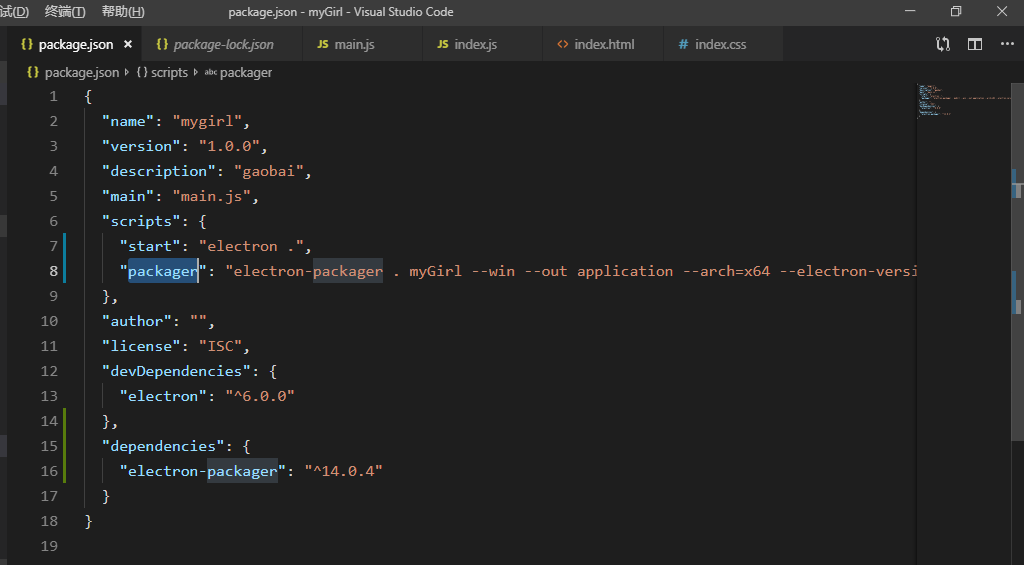
Task: Open the source control changes icon
Action: [942, 44]
